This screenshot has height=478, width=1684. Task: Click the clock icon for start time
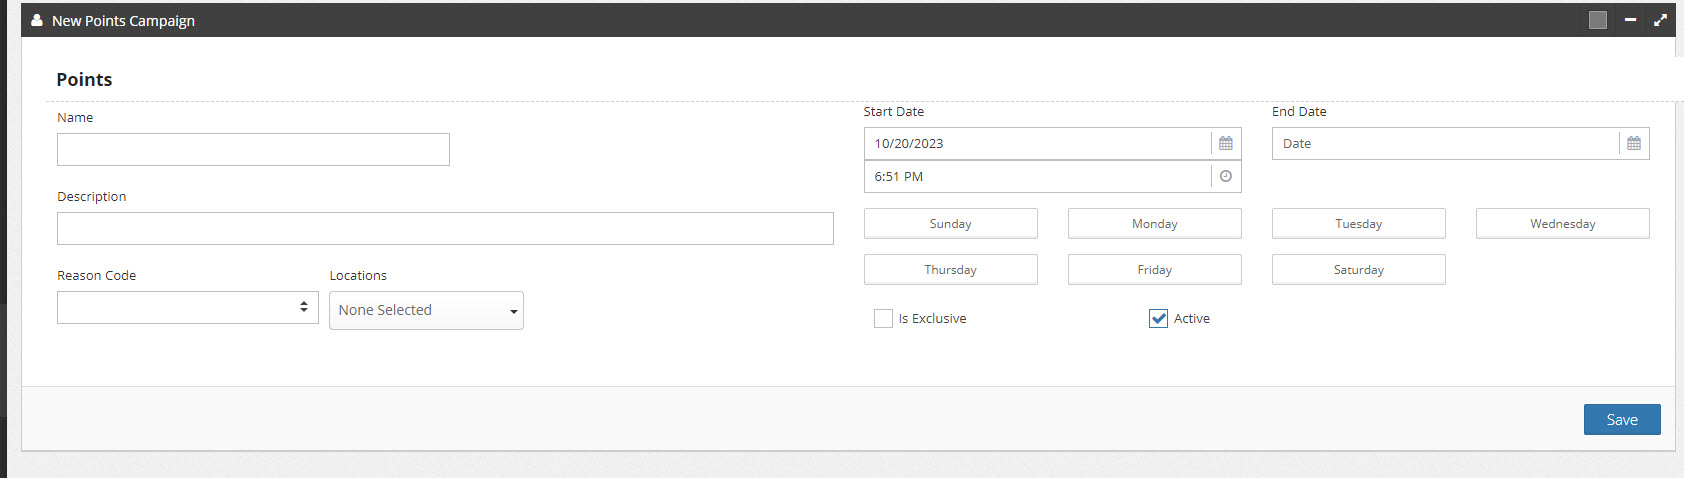pos(1226,176)
